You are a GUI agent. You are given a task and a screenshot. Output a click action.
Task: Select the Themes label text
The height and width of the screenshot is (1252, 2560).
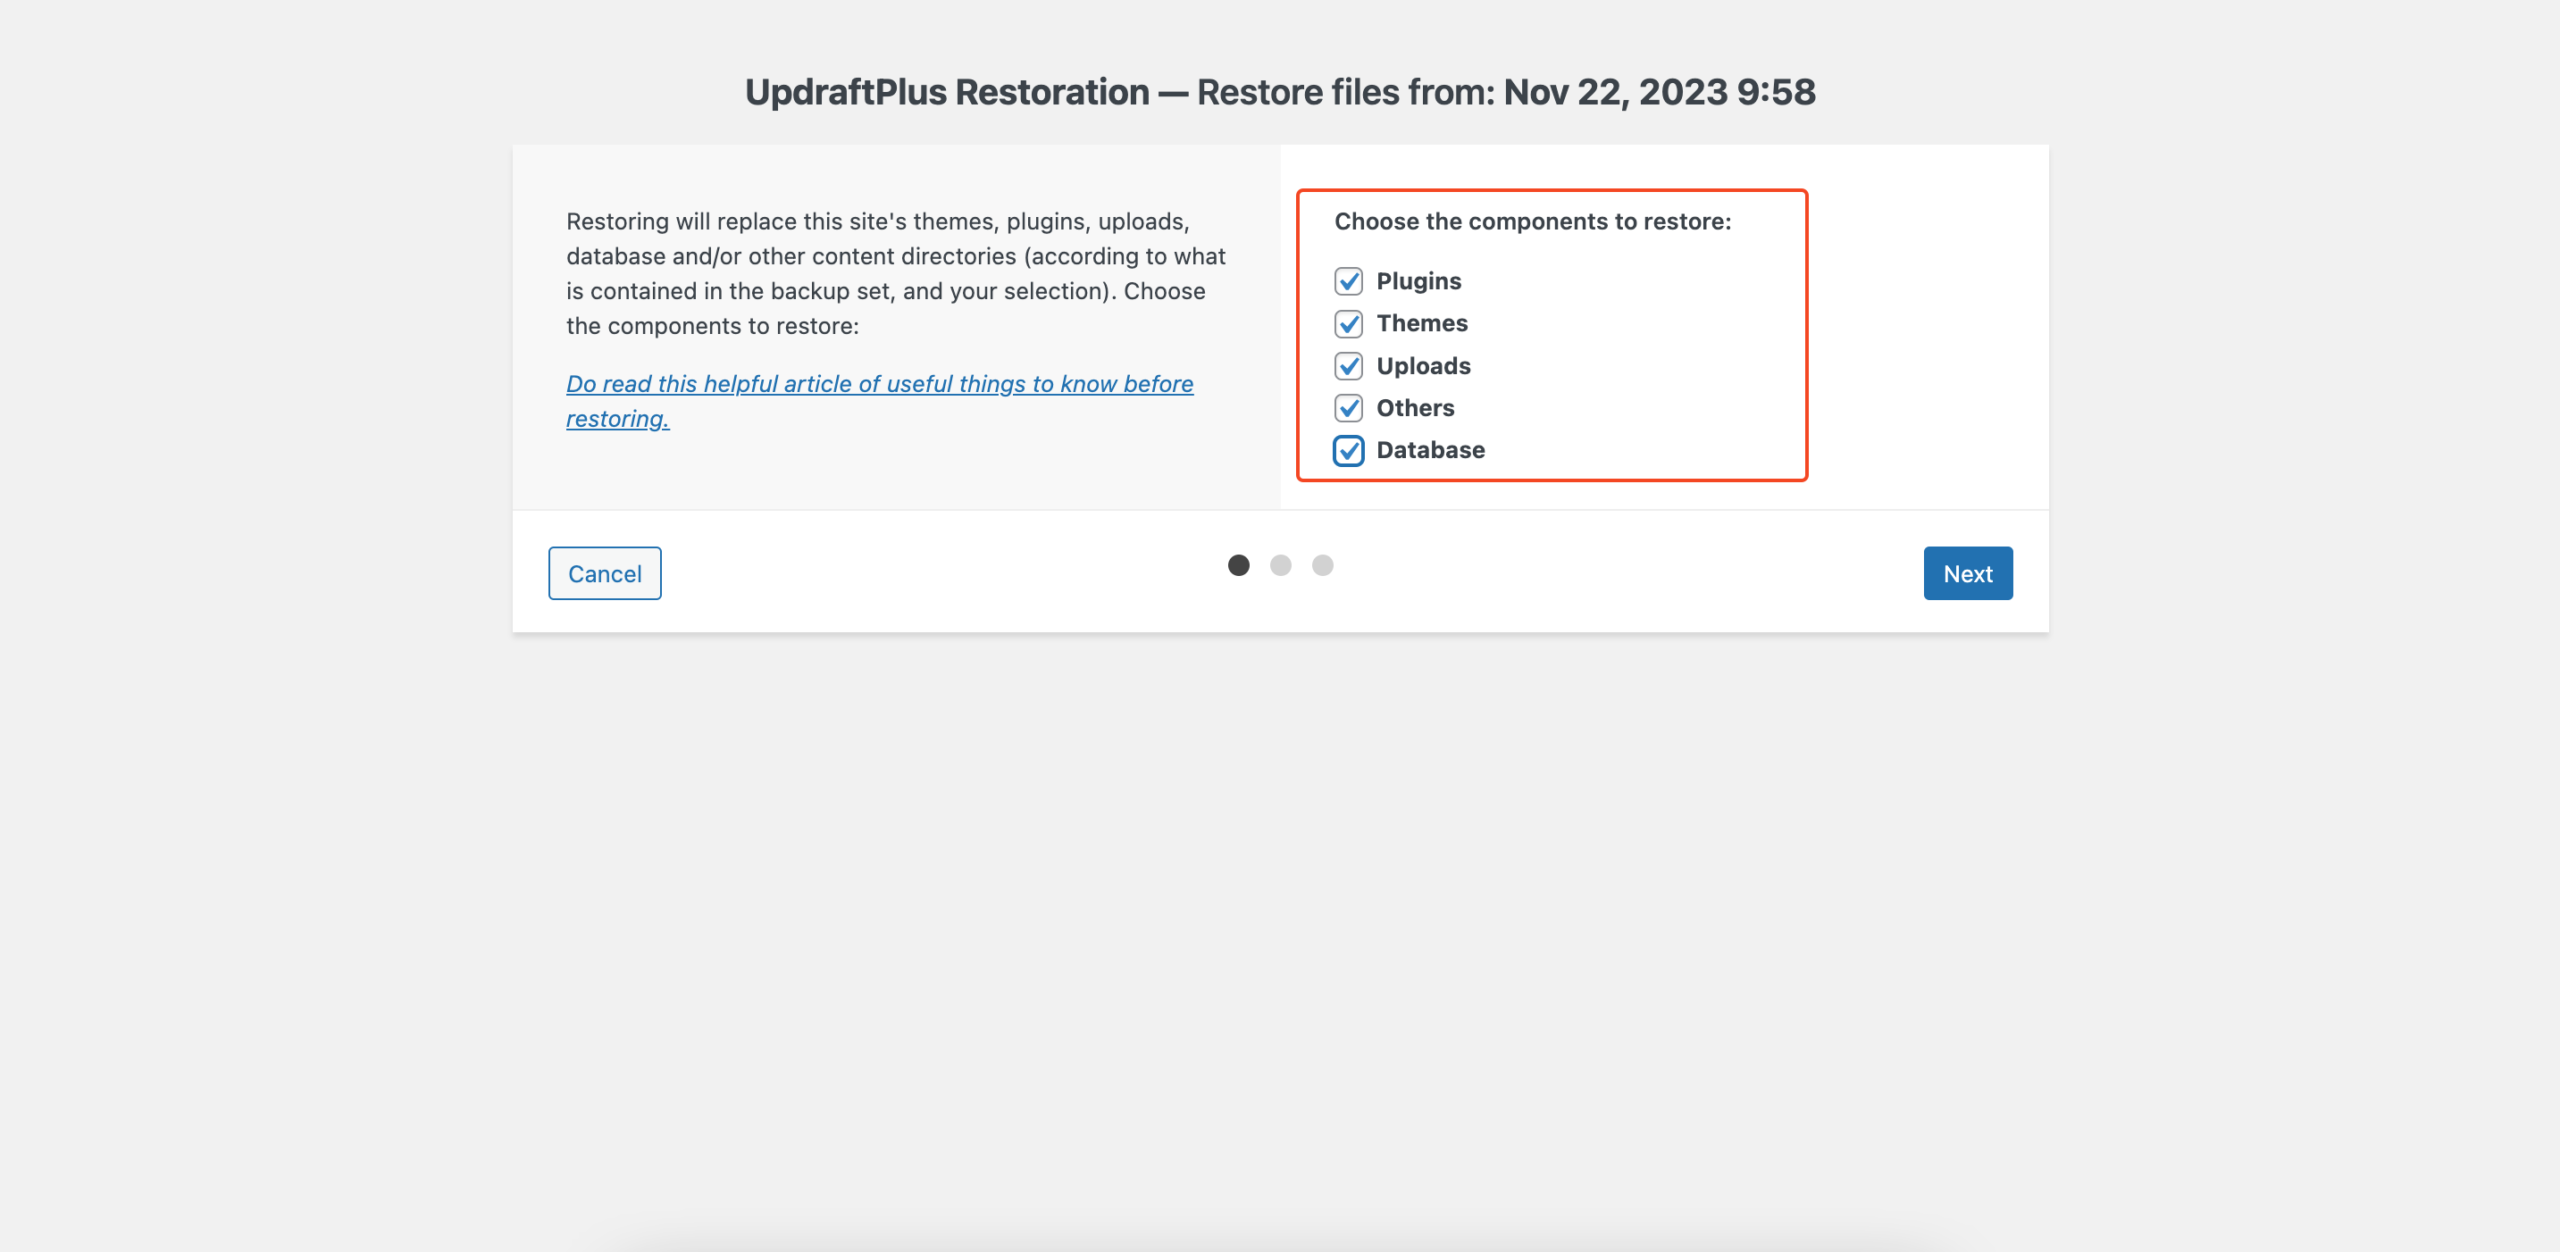(1421, 323)
